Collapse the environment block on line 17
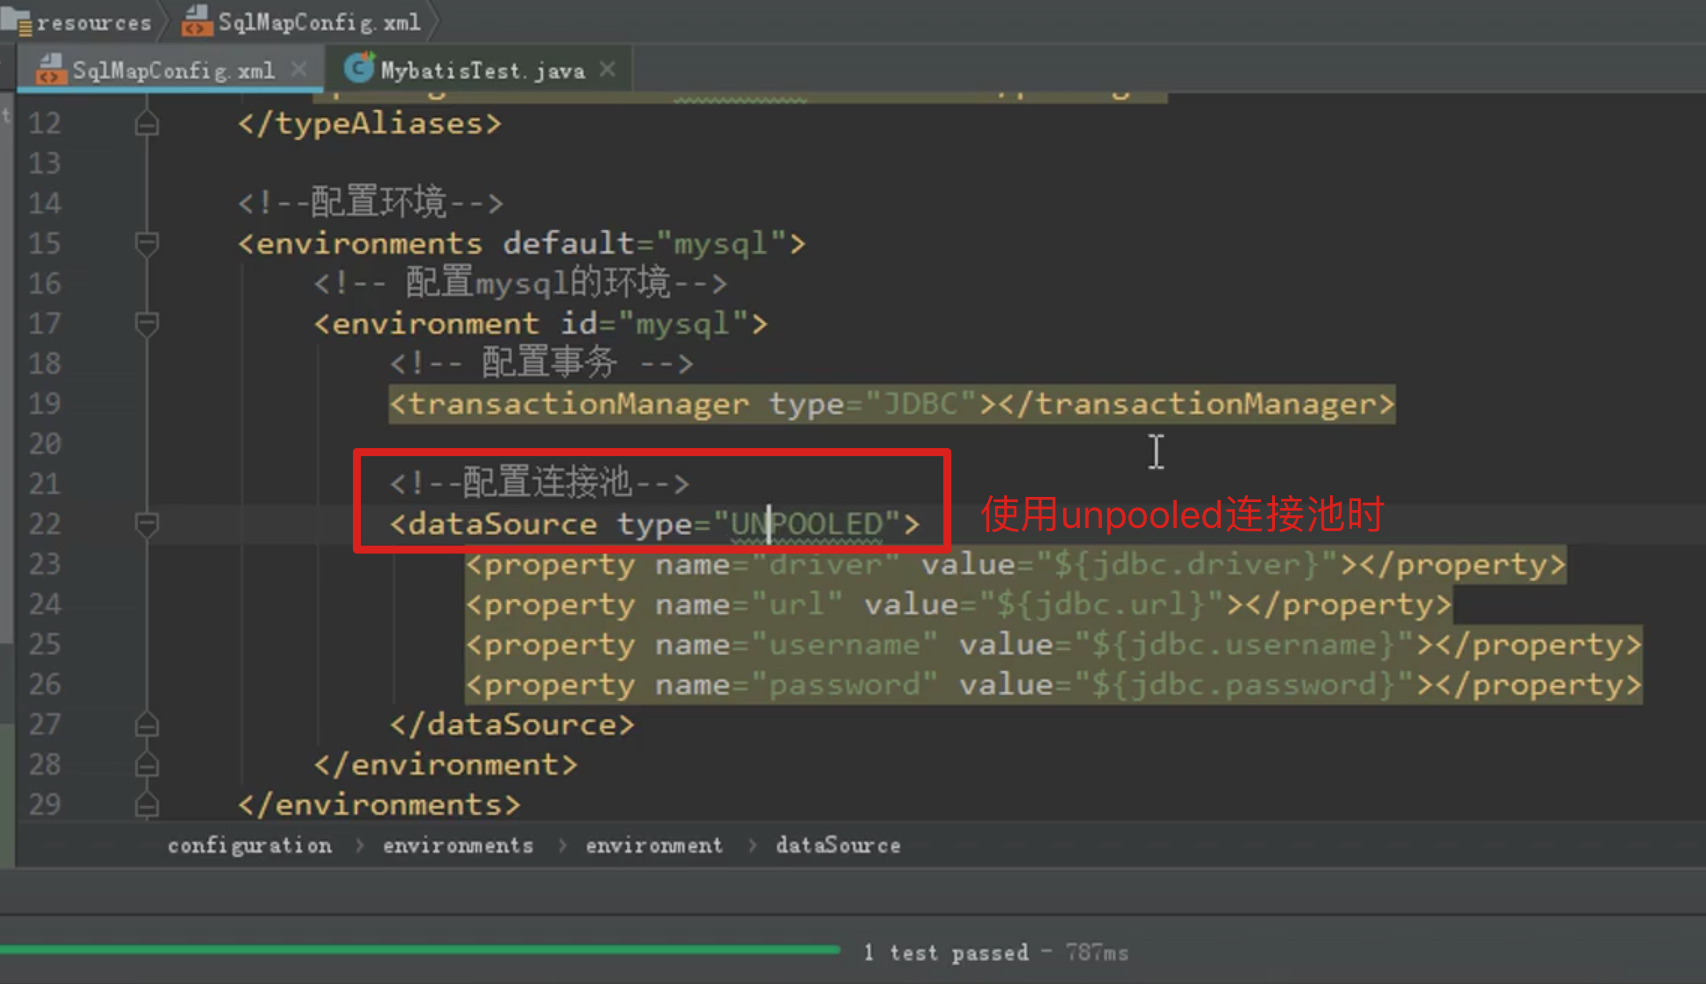This screenshot has width=1706, height=984. pos(147,323)
